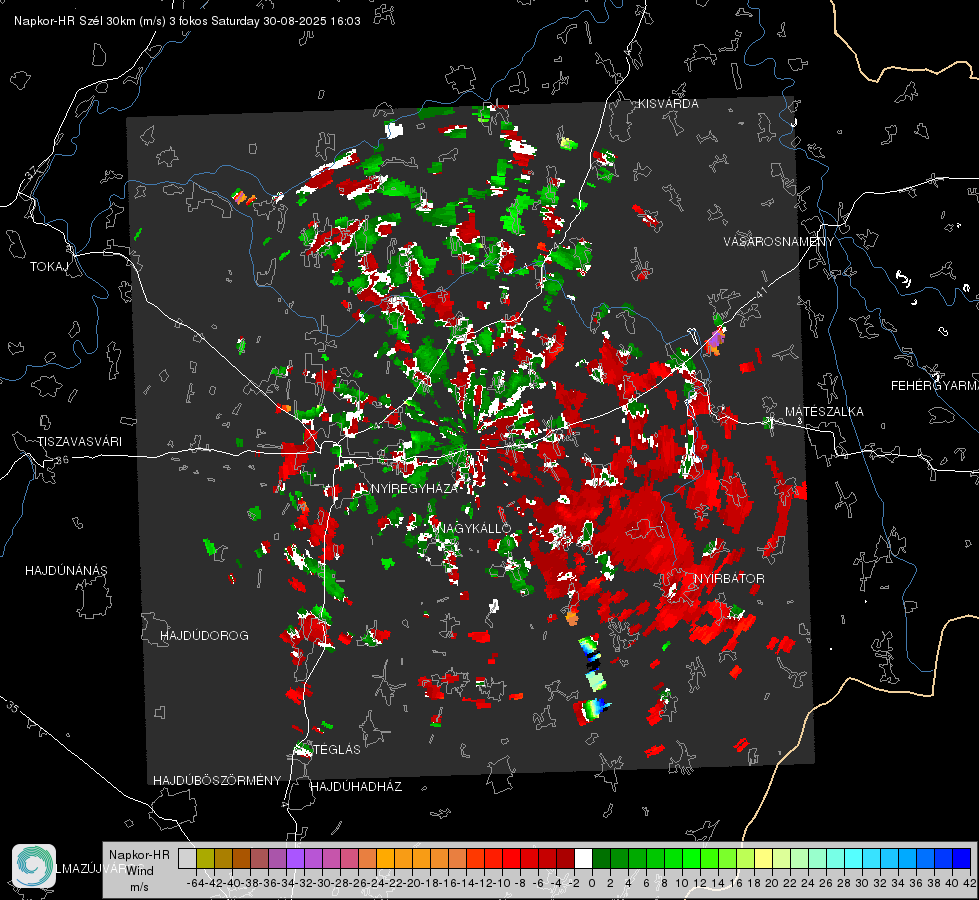Click the m/s unit label in the legend
Screen dimensions: 979x900
139,887
